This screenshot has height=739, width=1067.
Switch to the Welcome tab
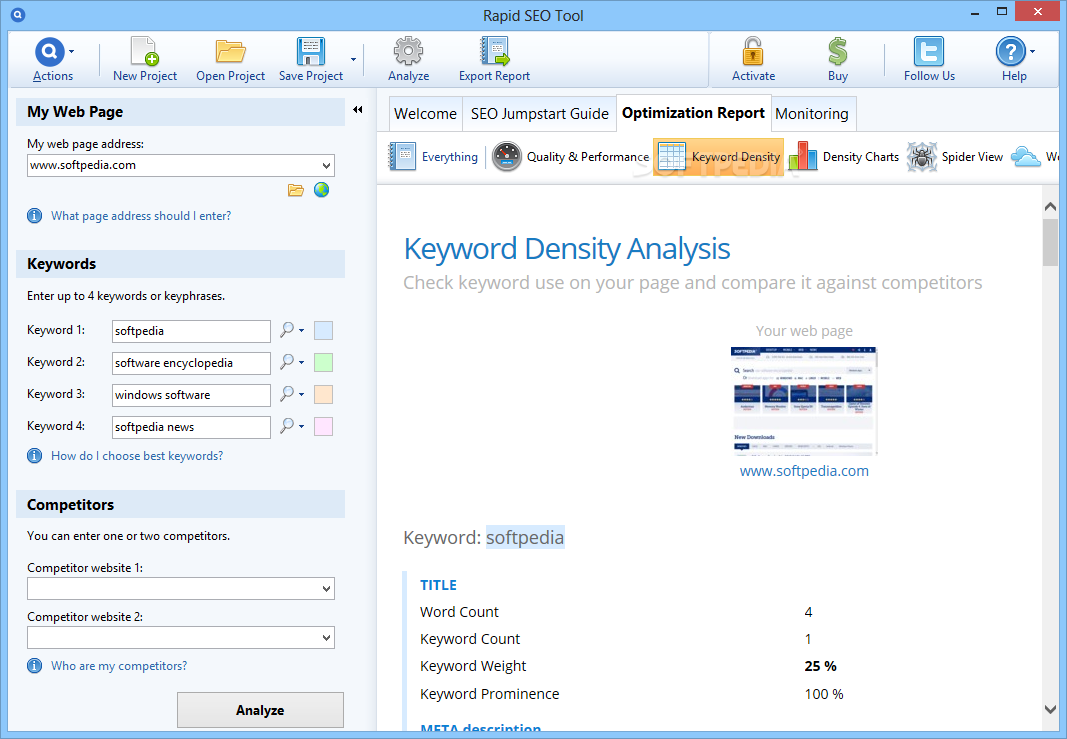point(425,114)
